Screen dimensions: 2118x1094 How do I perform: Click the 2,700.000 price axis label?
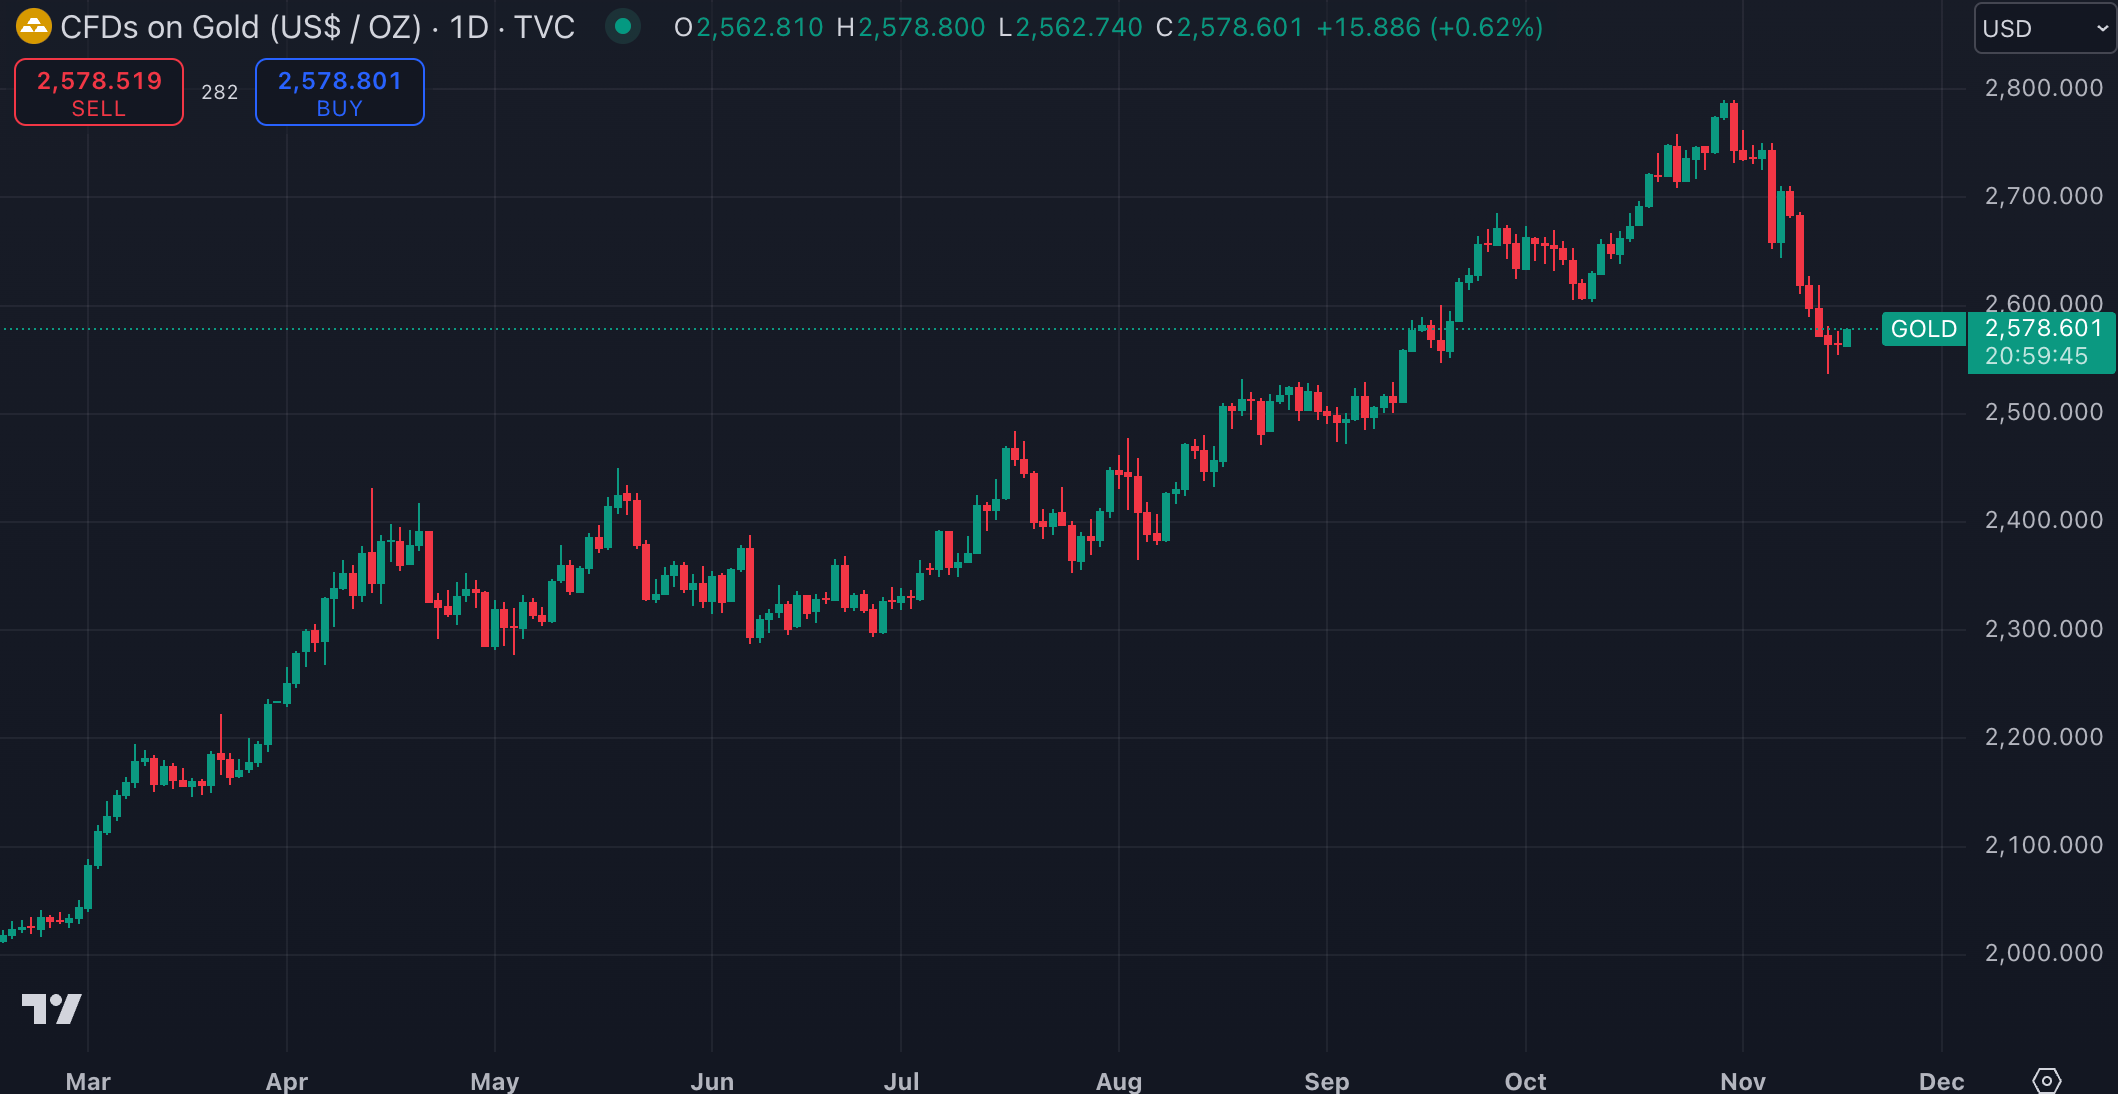(2043, 196)
